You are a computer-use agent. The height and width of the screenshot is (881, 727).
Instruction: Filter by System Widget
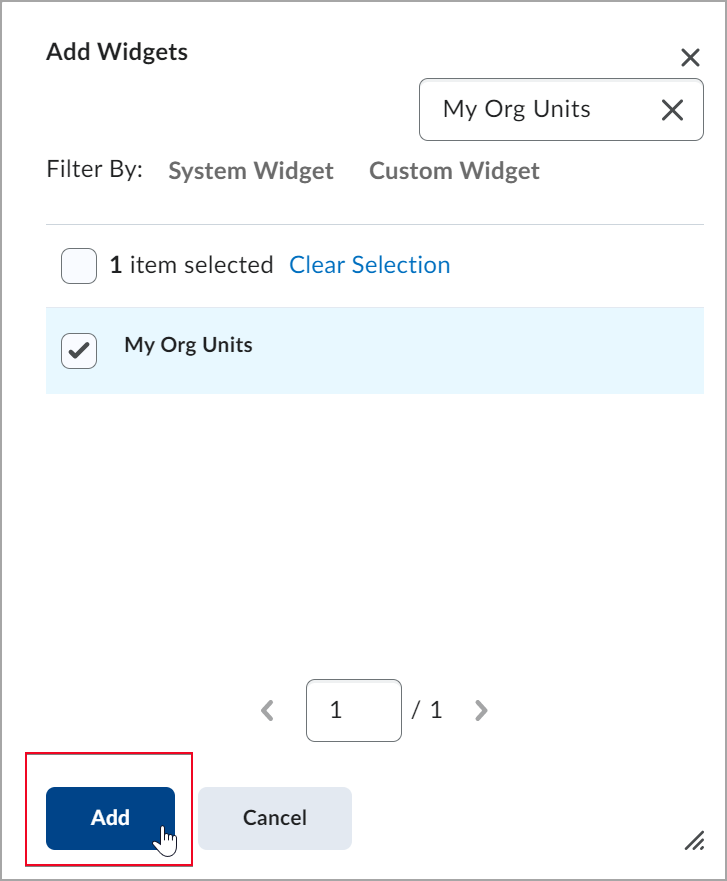[251, 171]
